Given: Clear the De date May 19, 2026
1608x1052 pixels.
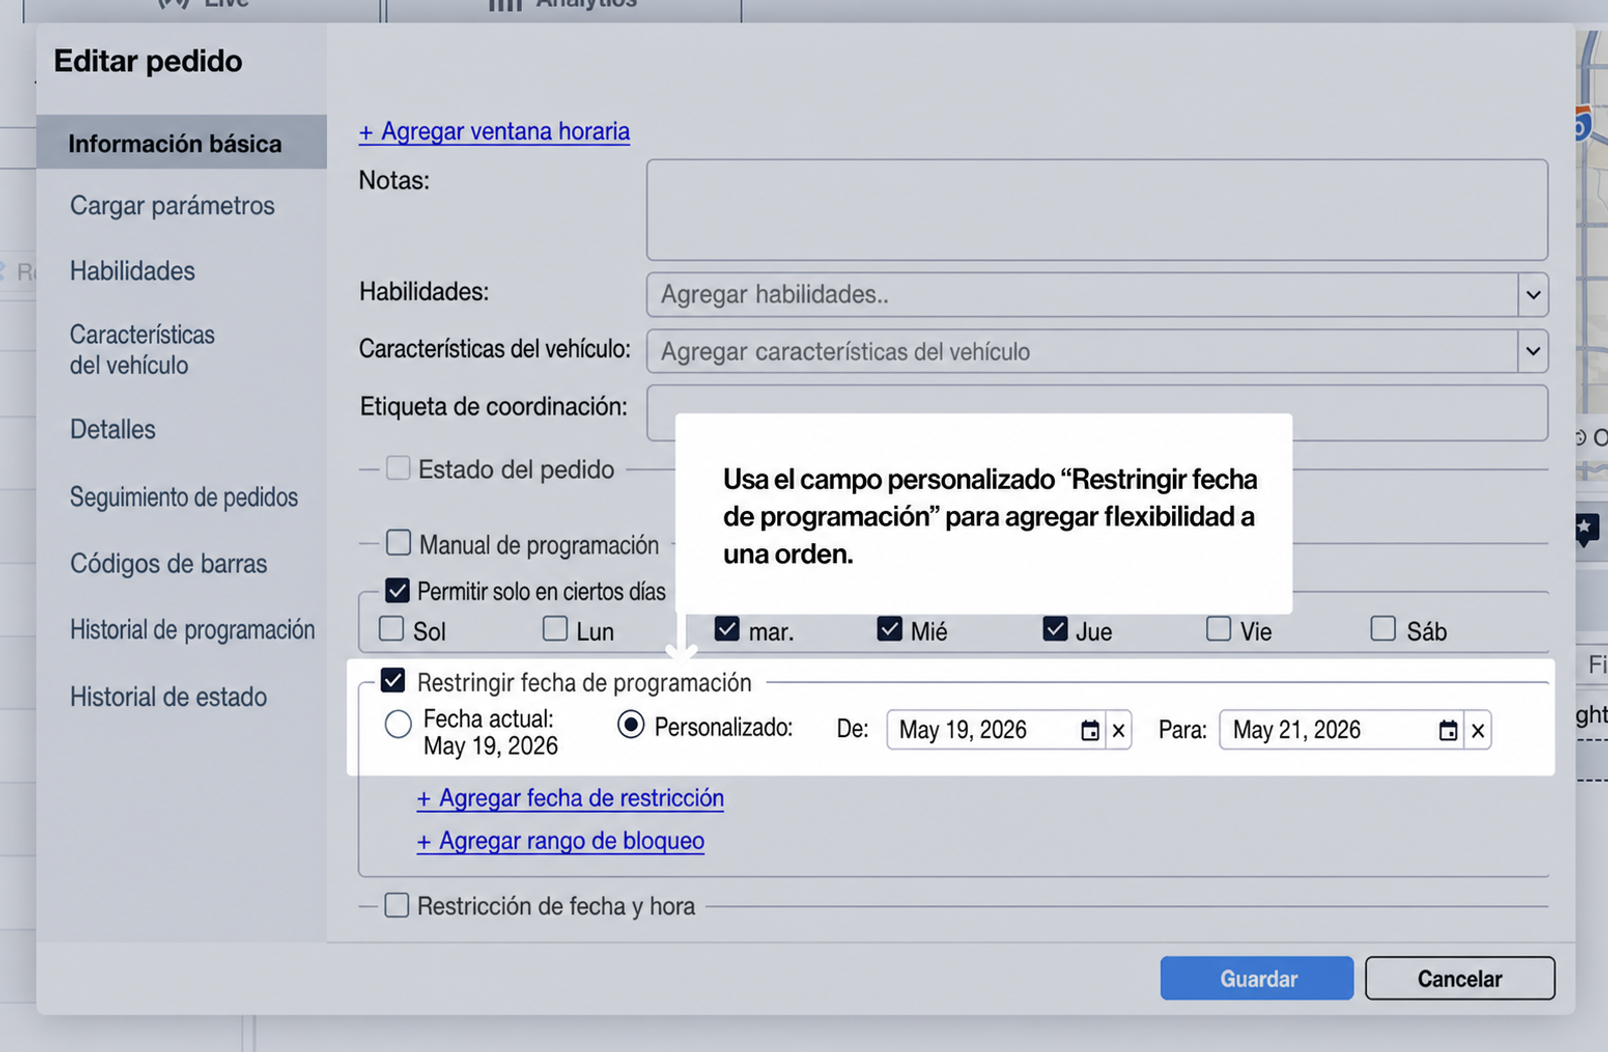Looking at the screenshot, I should [1118, 731].
